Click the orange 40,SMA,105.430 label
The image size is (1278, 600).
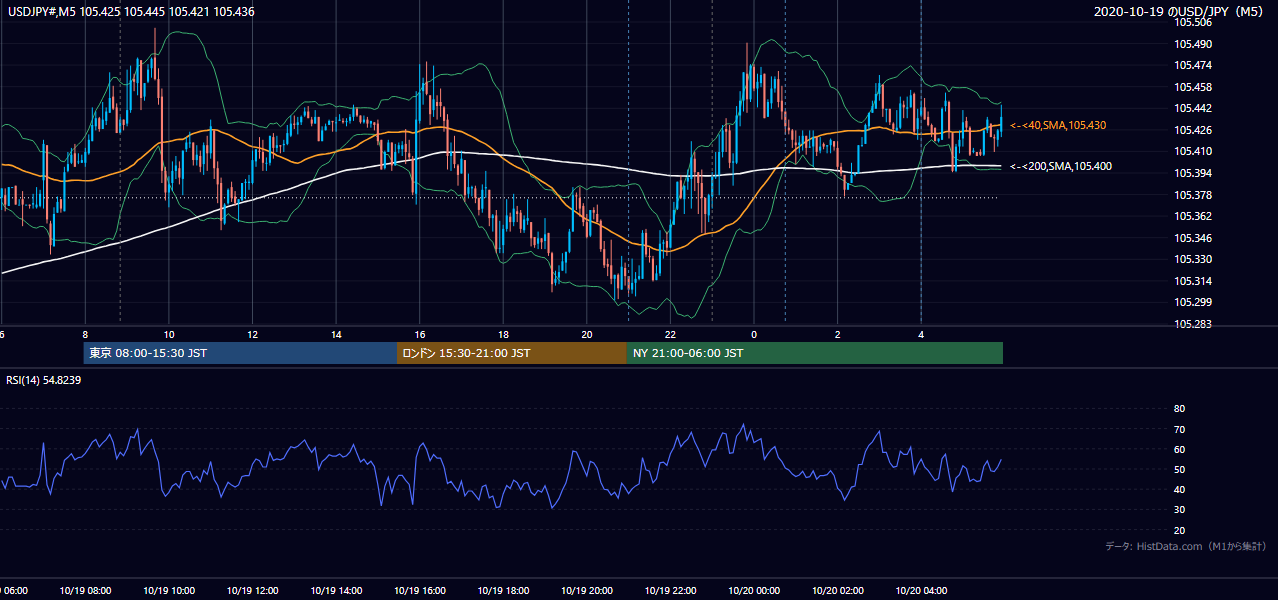point(1058,125)
